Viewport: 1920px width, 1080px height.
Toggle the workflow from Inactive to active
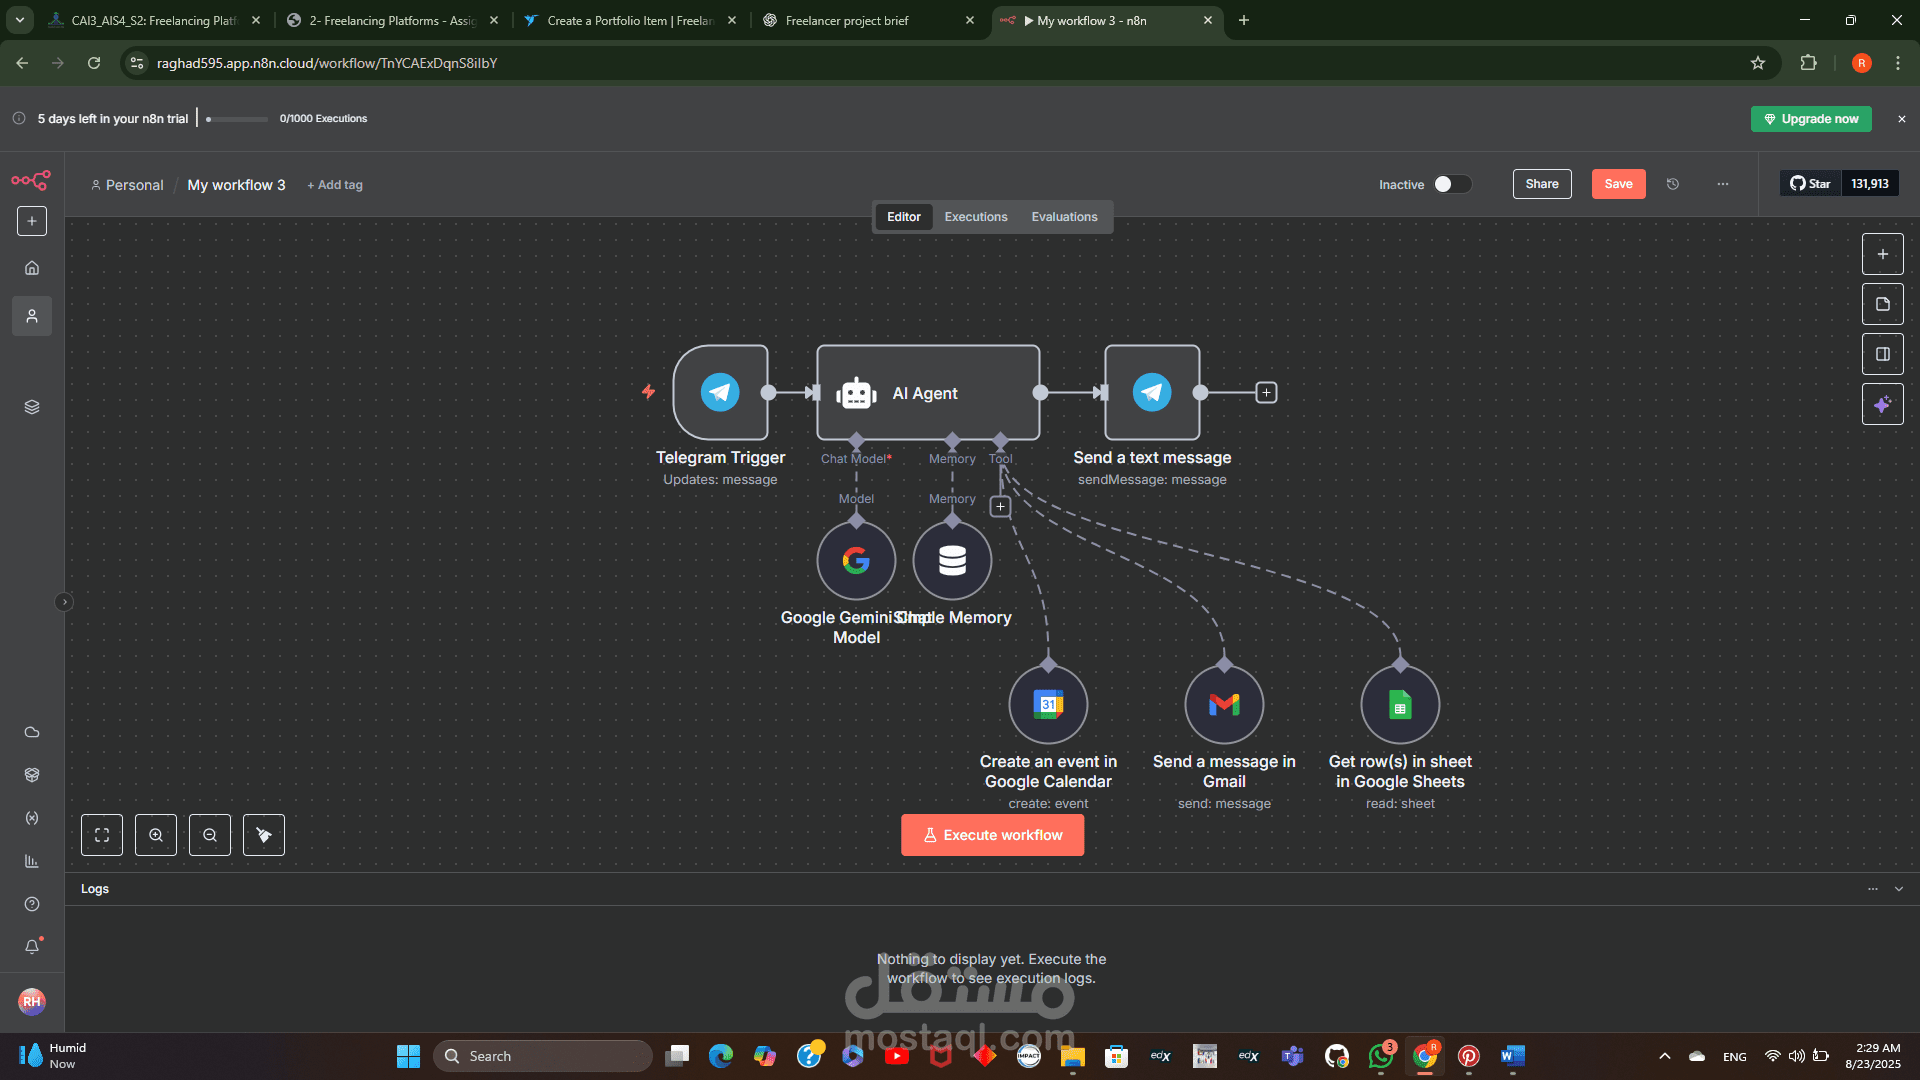pyautogui.click(x=1453, y=184)
